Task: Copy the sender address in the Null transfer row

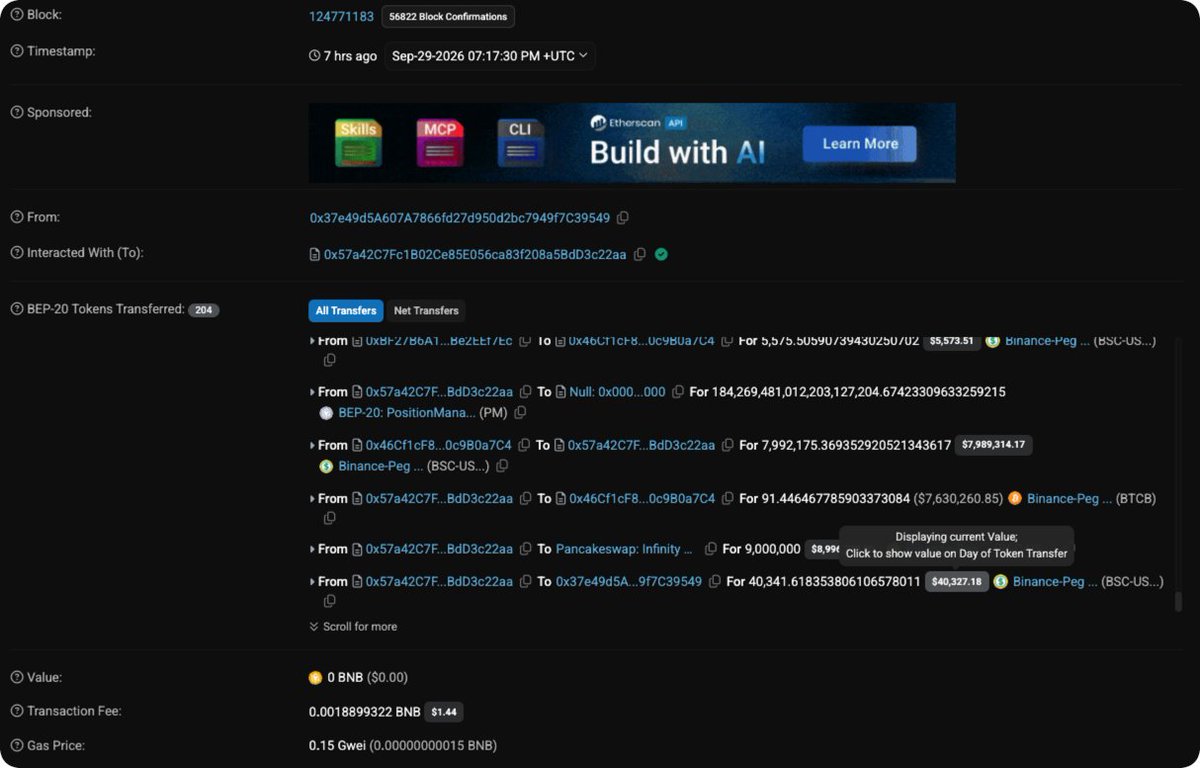Action: (525, 392)
